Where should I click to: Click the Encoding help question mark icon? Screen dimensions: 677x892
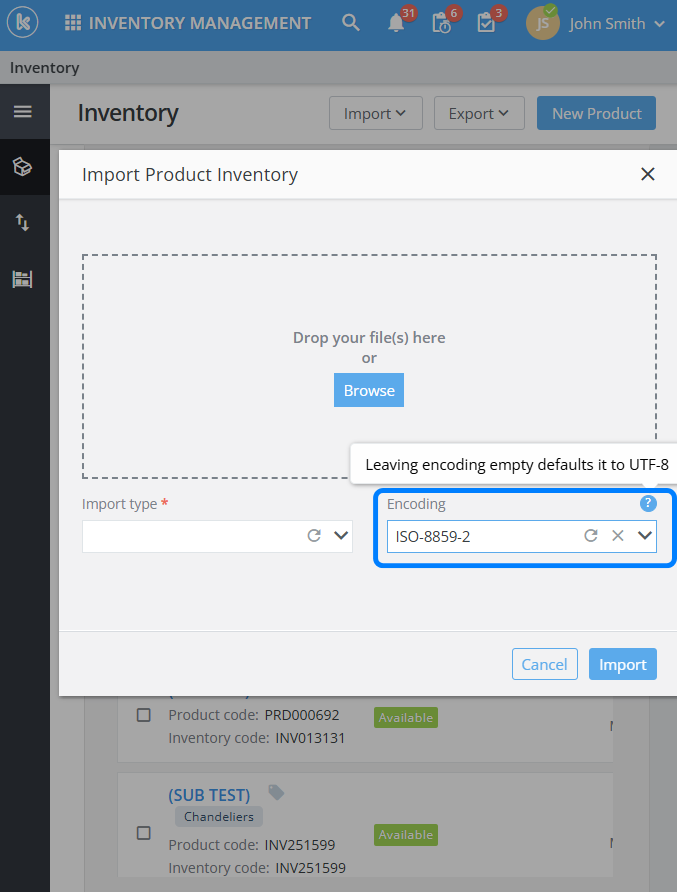[648, 503]
